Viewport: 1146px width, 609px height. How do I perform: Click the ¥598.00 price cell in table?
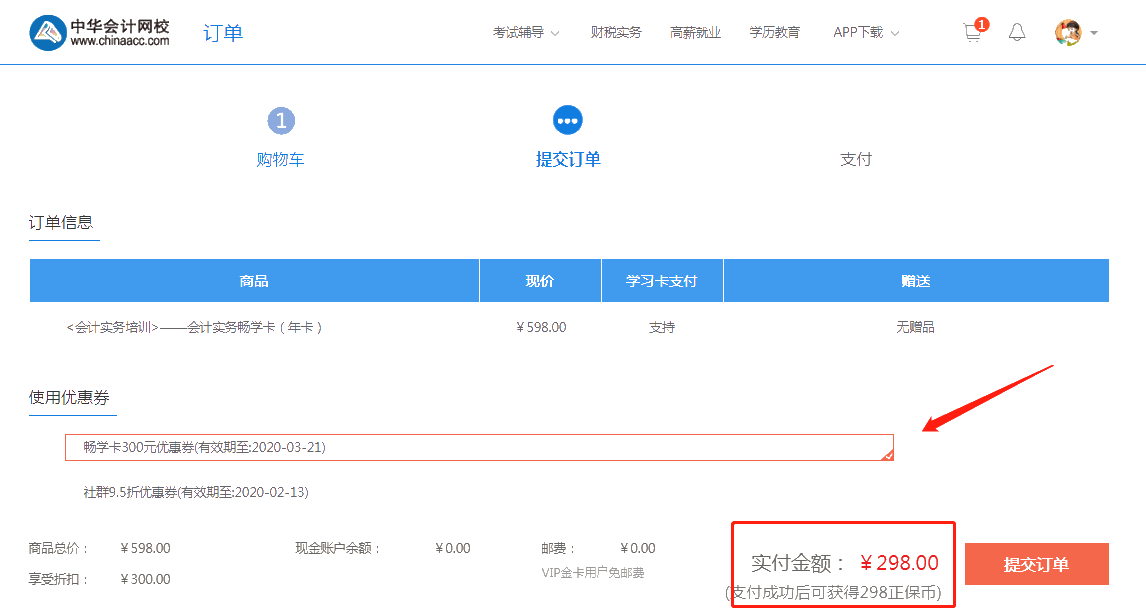(x=541, y=327)
